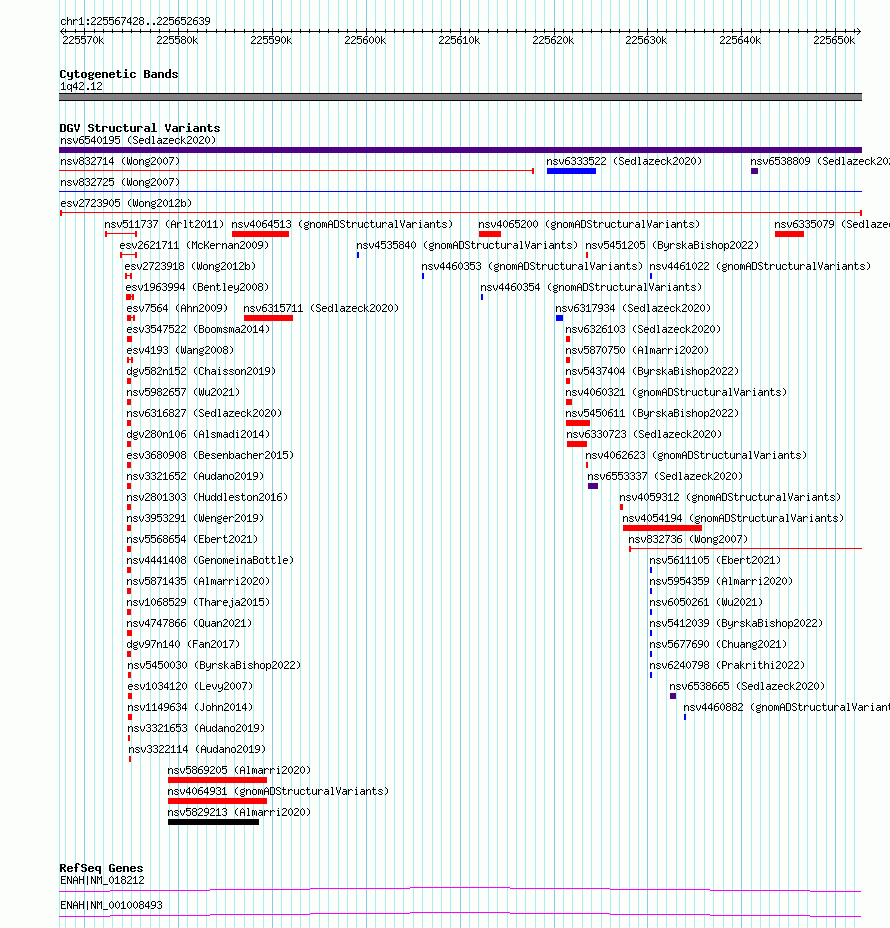Open nsv5677690 (Chuang2021) variant
The width and height of the screenshot is (890, 928).
coord(718,645)
